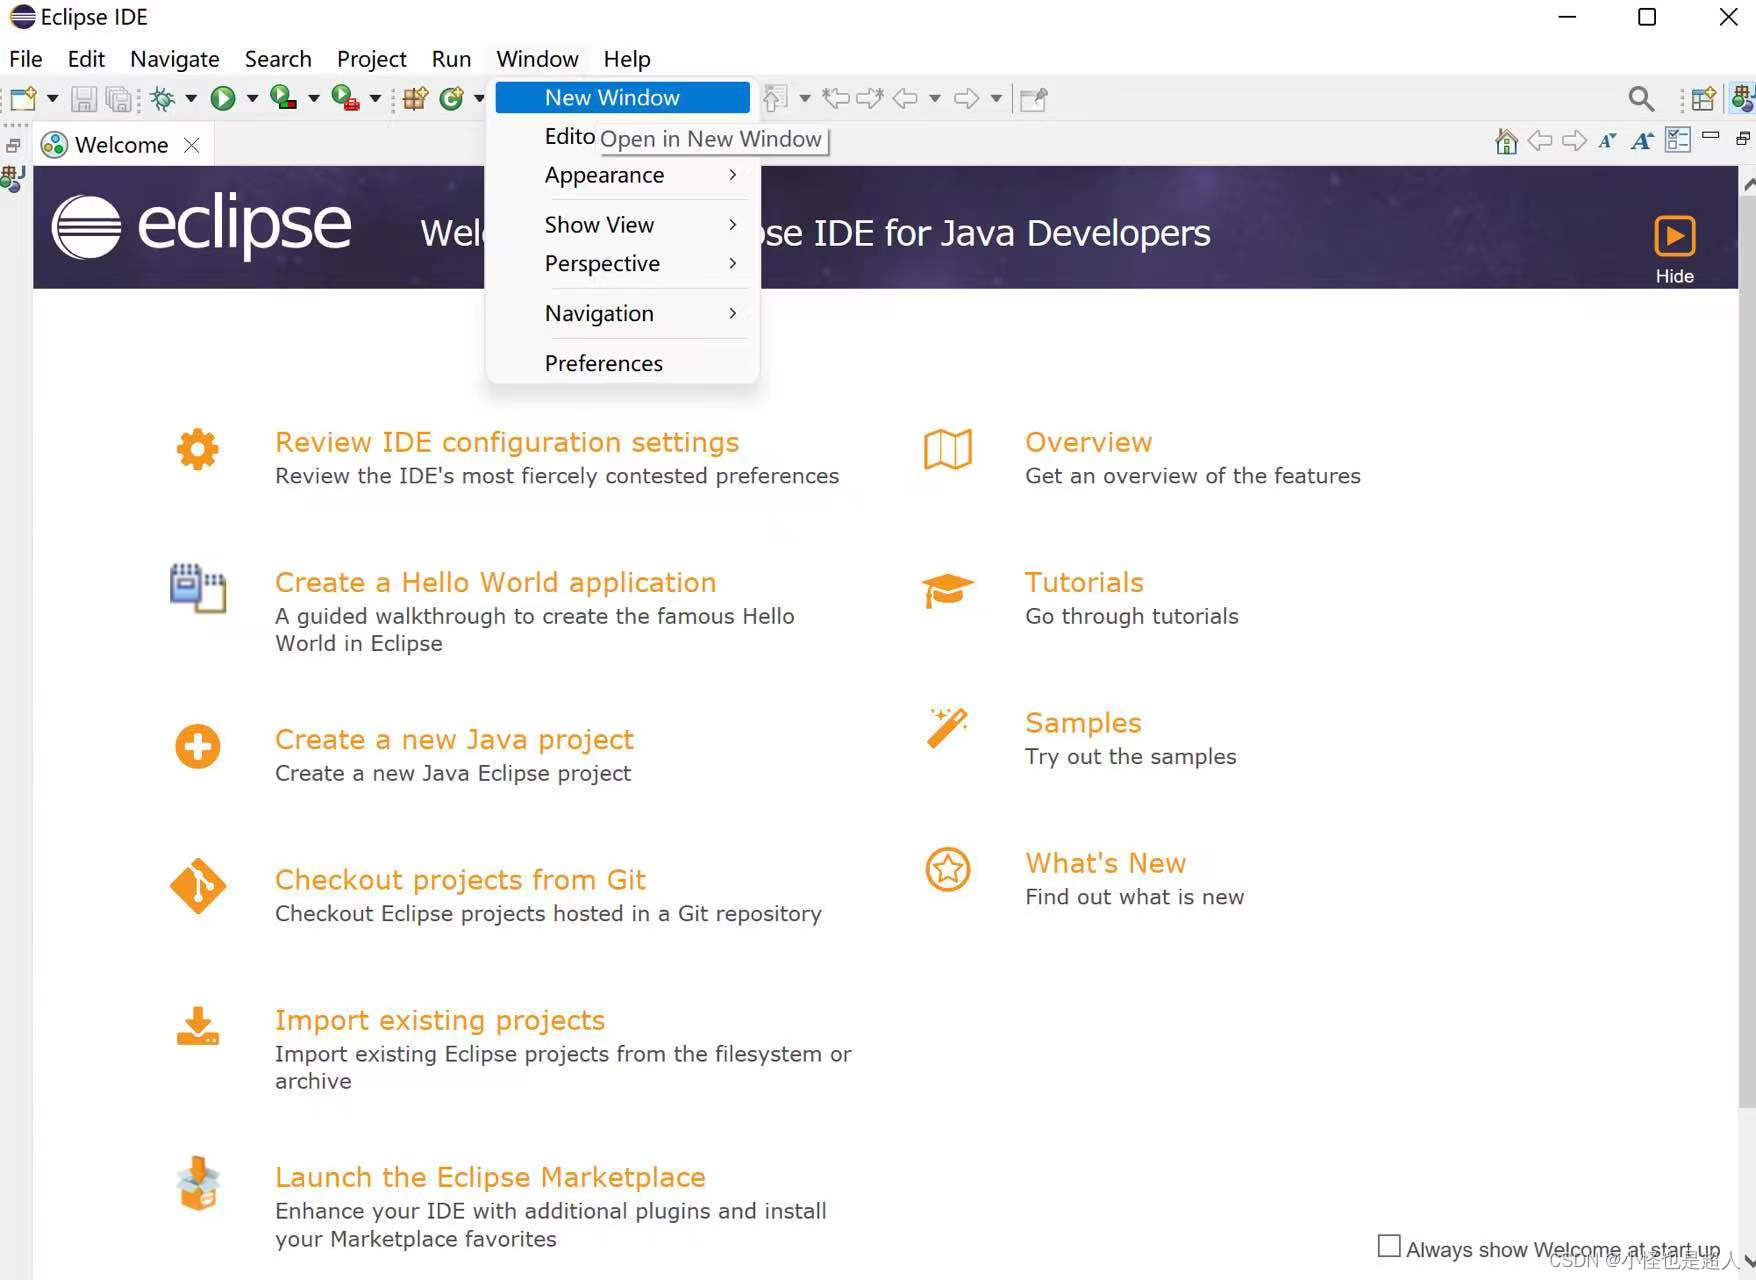This screenshot has width=1756, height=1280.
Task: Open the New Java Project wizard icon
Action: [x=415, y=97]
